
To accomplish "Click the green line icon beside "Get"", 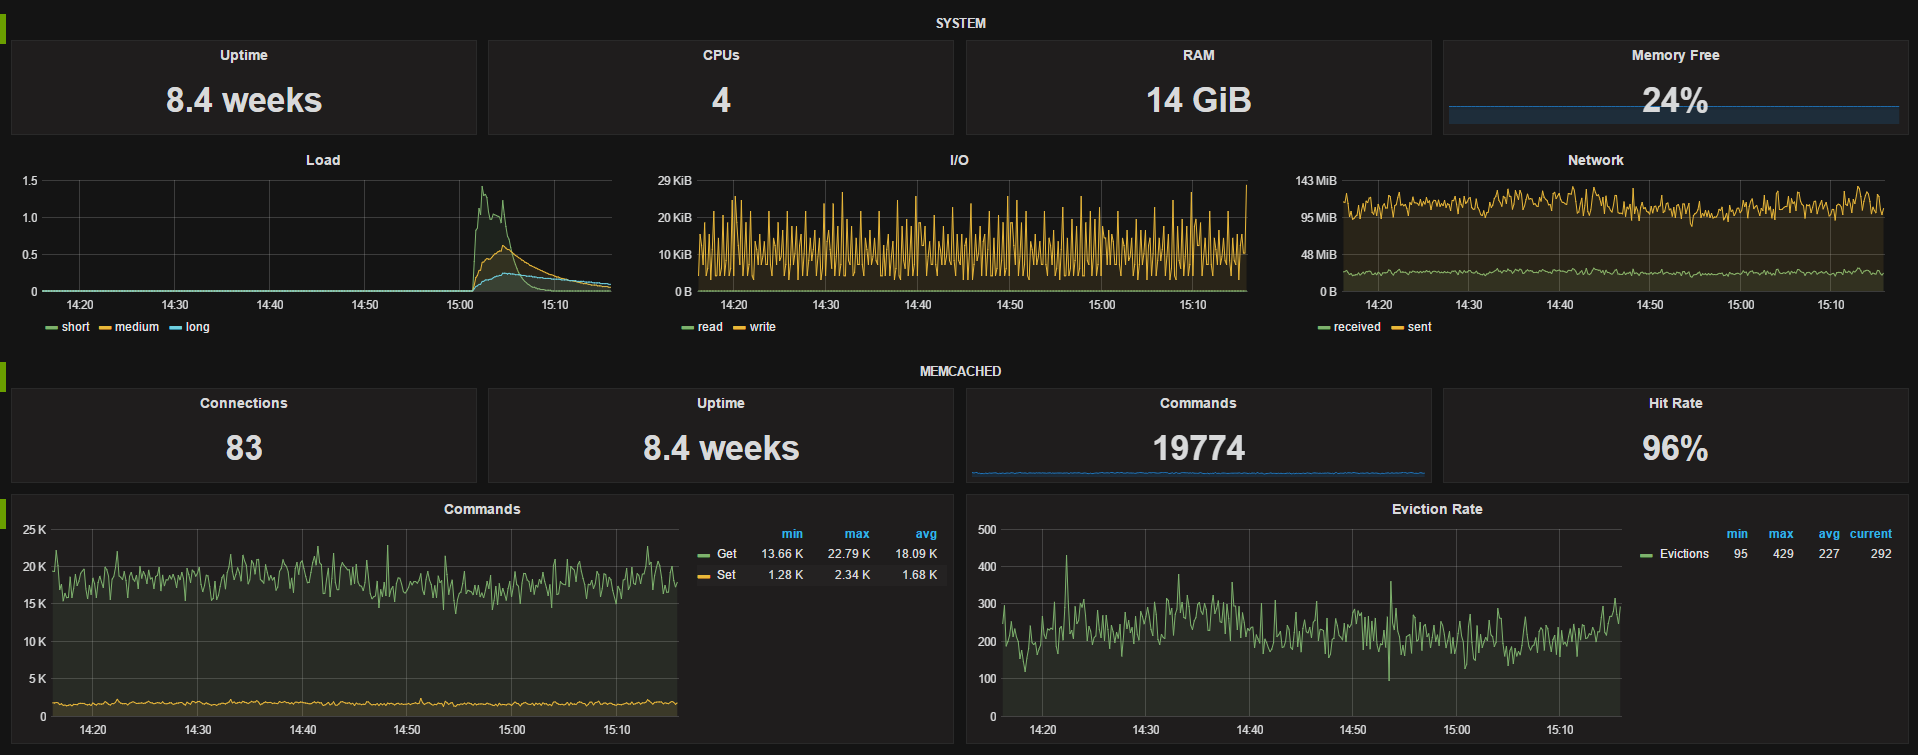I will coord(704,555).
